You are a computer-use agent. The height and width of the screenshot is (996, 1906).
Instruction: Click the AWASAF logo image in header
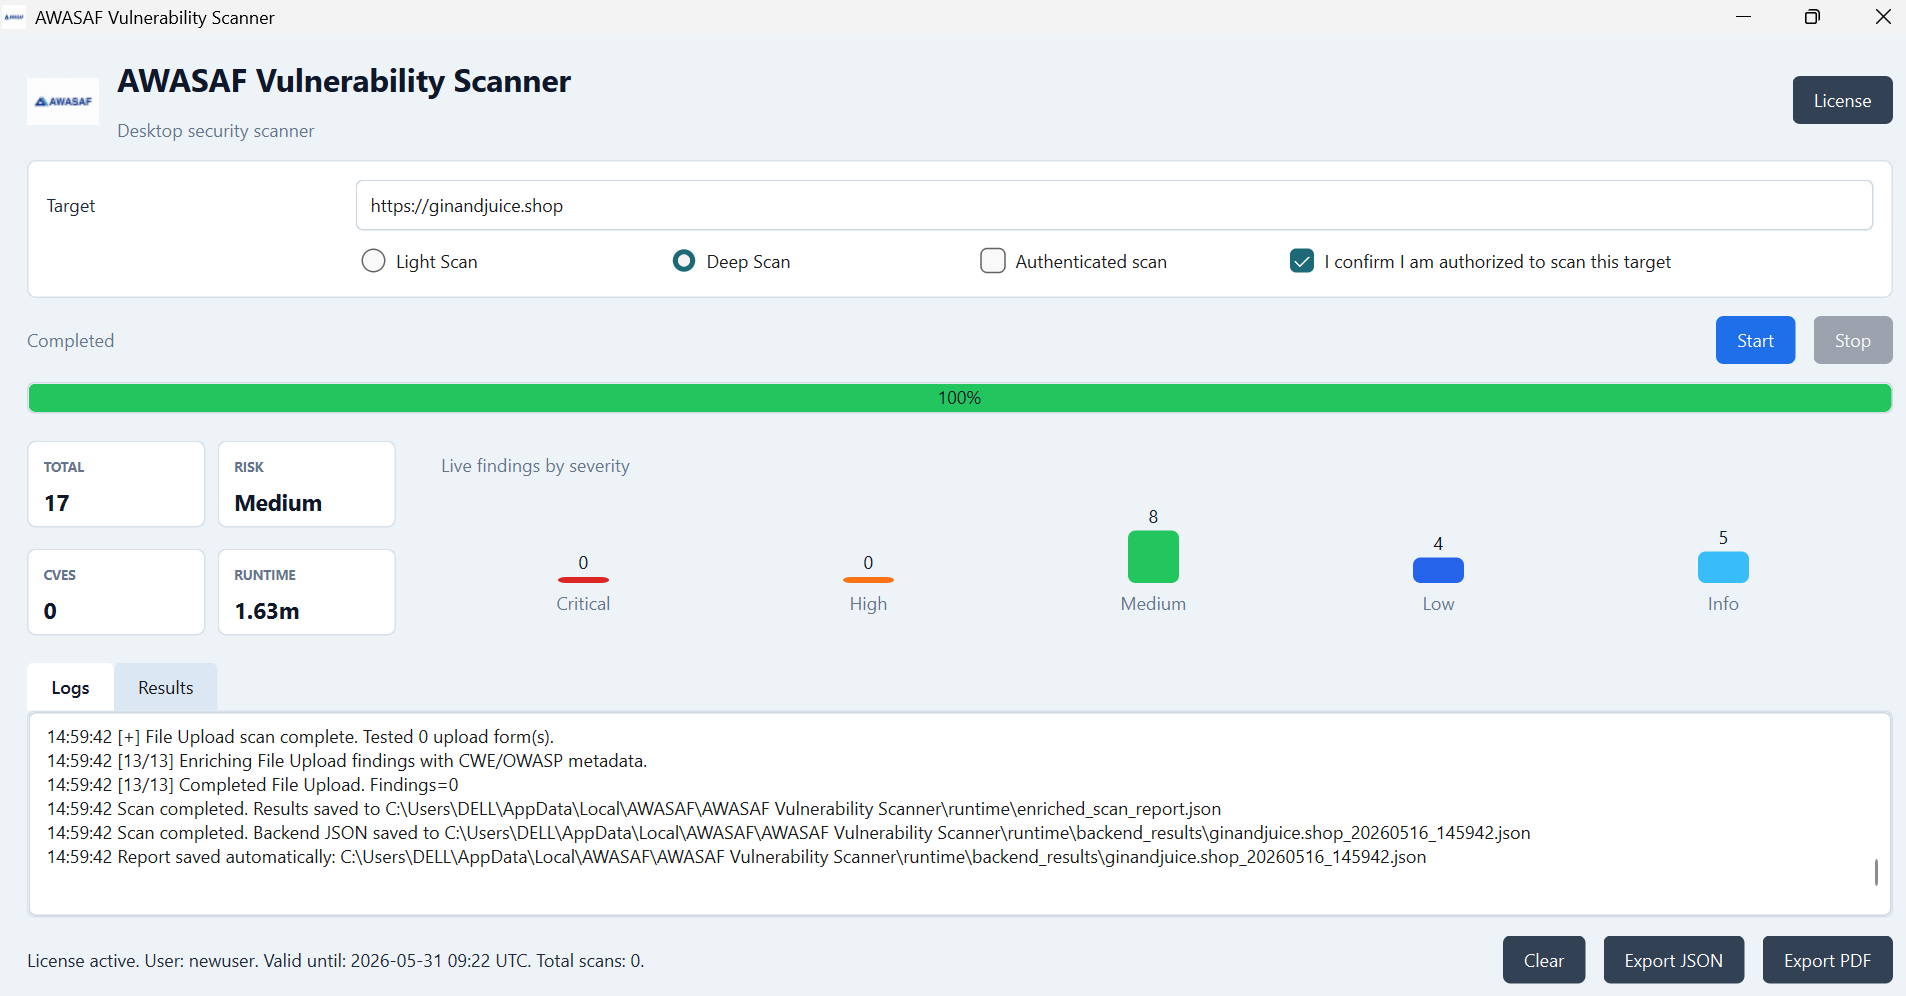(63, 101)
